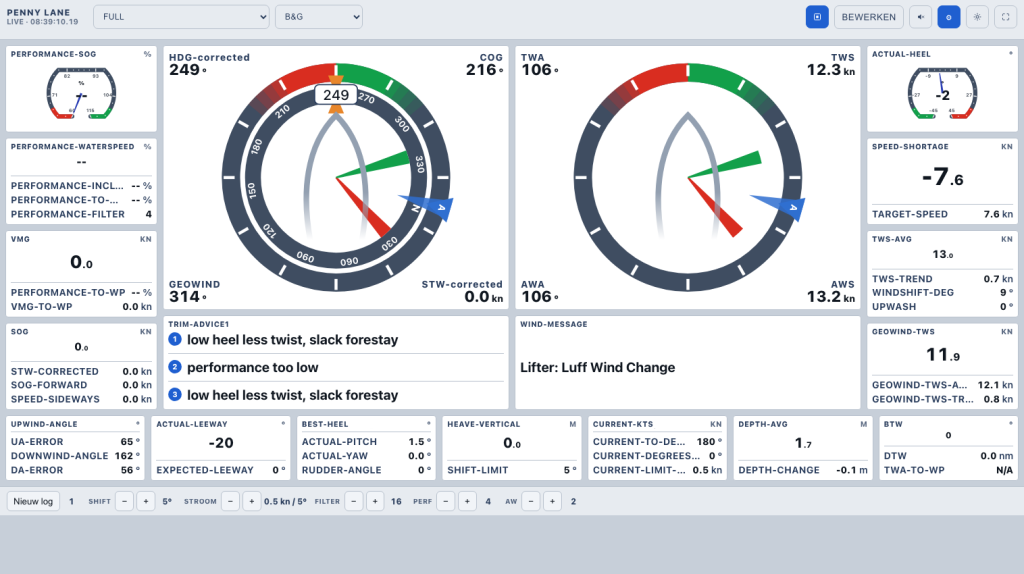Screen dimensions: 1024x574
Task: Click the red pointer on wind dial
Action: coord(716,207)
